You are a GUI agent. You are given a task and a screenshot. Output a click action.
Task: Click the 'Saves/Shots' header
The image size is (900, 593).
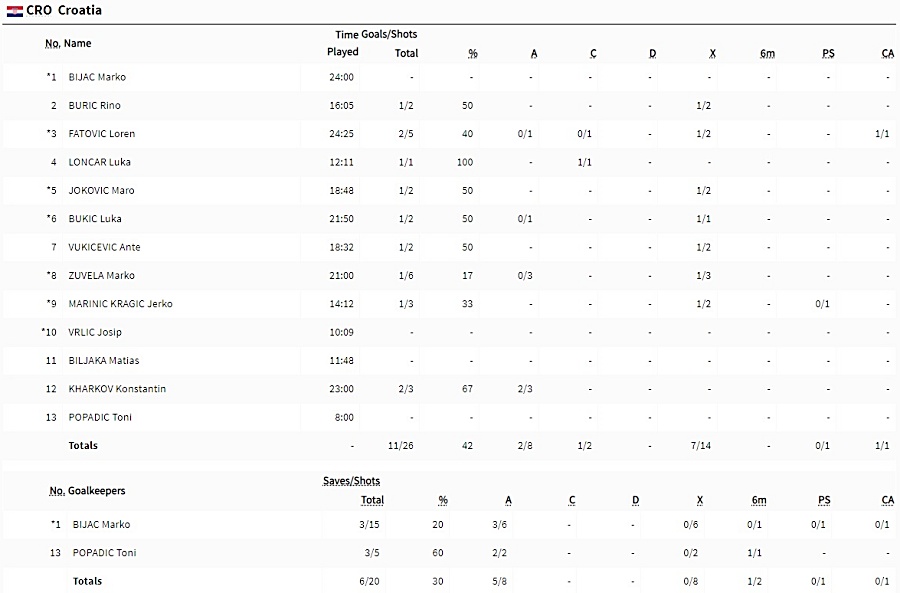[x=351, y=481]
